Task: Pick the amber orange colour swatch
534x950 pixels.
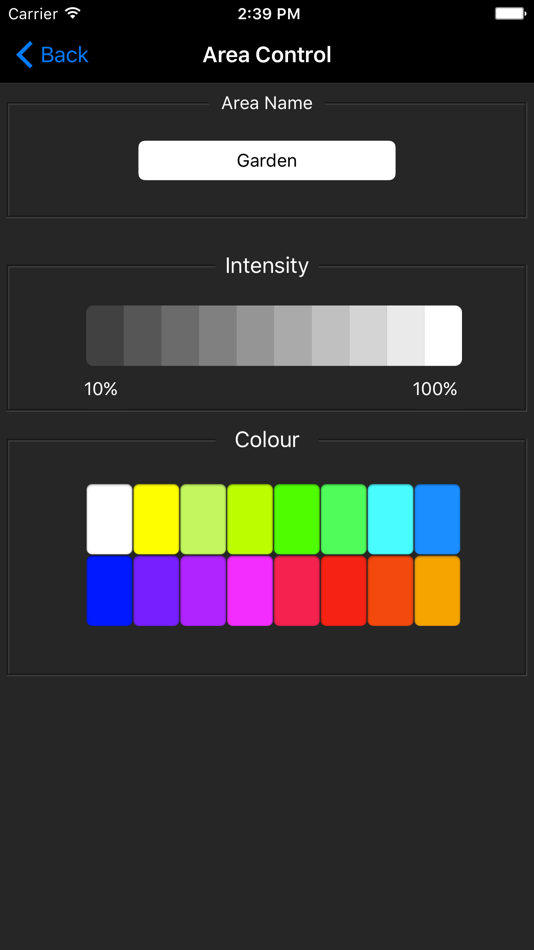Action: [438, 591]
